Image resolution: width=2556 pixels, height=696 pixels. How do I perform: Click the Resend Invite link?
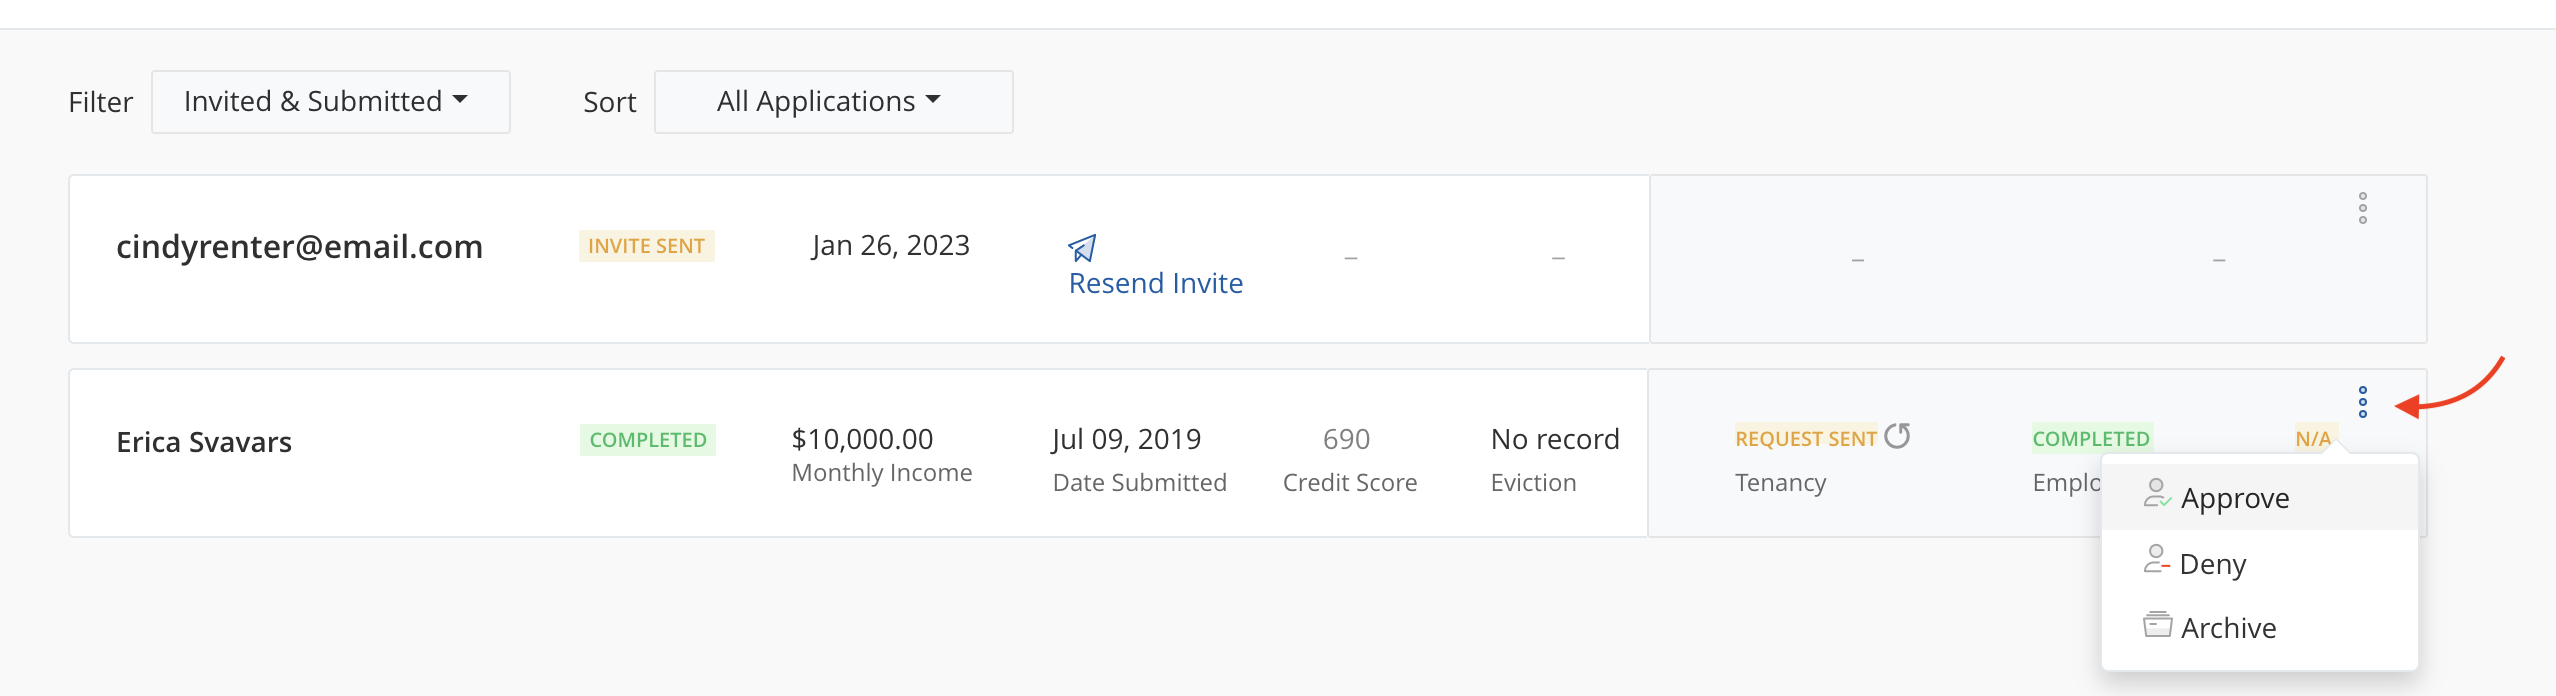pos(1155,284)
